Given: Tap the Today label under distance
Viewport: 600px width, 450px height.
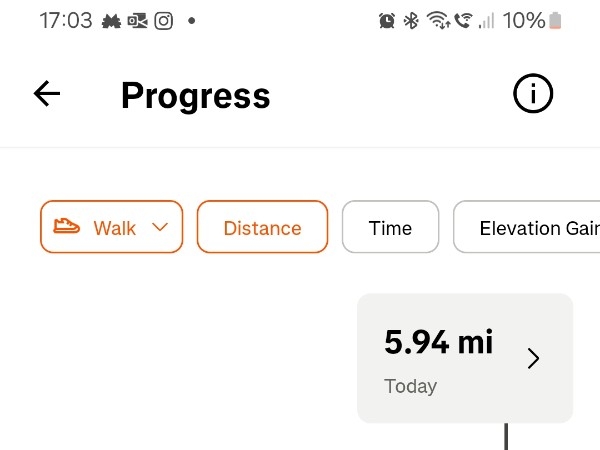Looking at the screenshot, I should tap(410, 386).
